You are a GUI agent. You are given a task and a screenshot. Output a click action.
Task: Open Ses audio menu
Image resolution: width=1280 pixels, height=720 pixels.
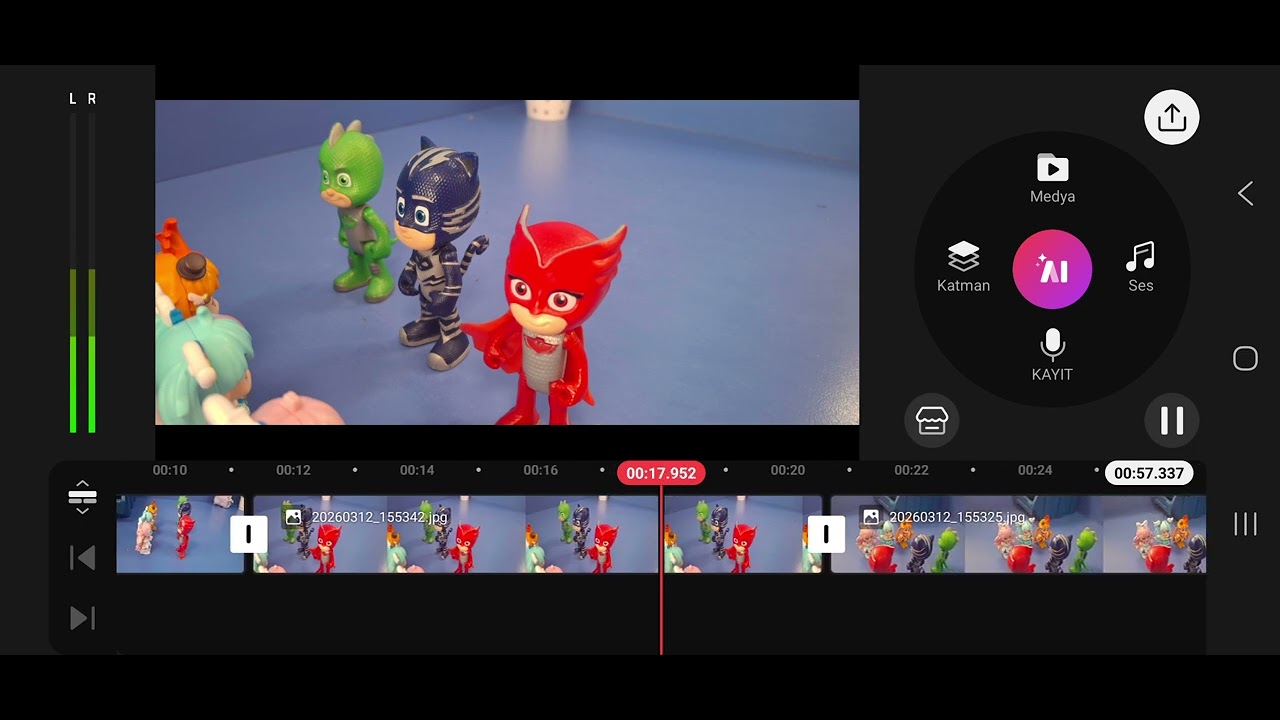[x=1140, y=267]
